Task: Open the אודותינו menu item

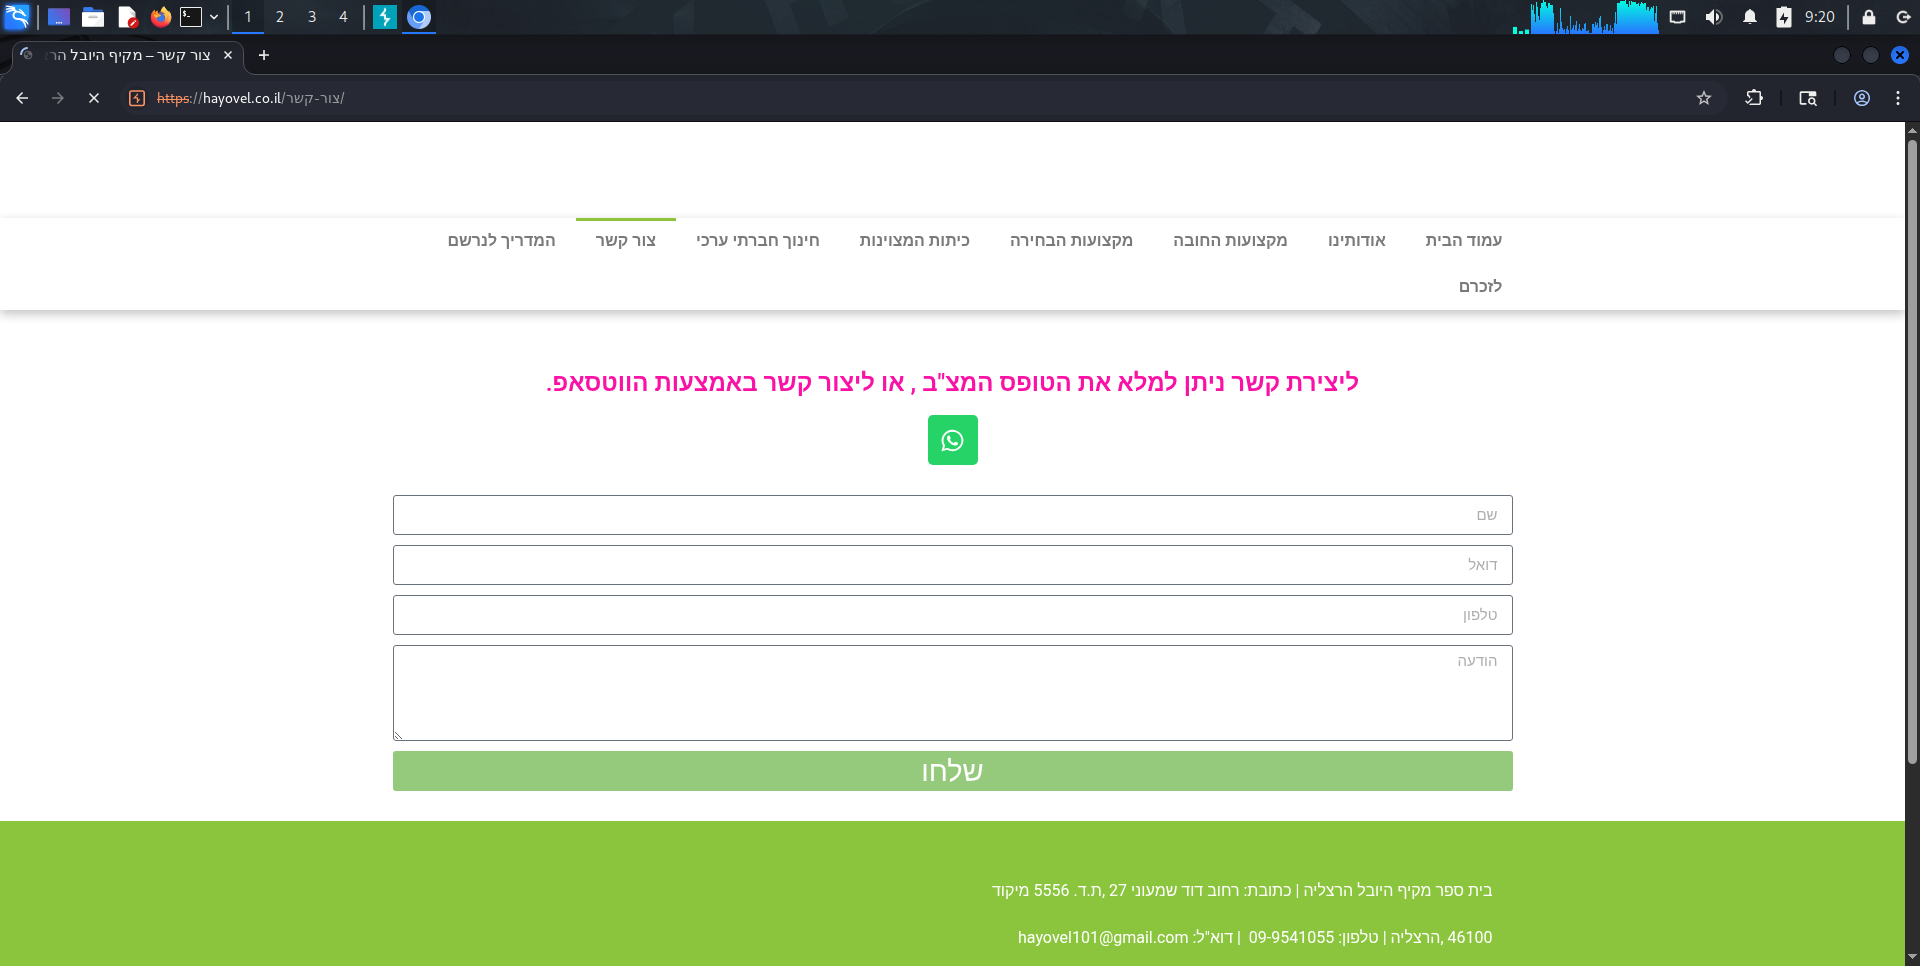Action: (x=1357, y=240)
